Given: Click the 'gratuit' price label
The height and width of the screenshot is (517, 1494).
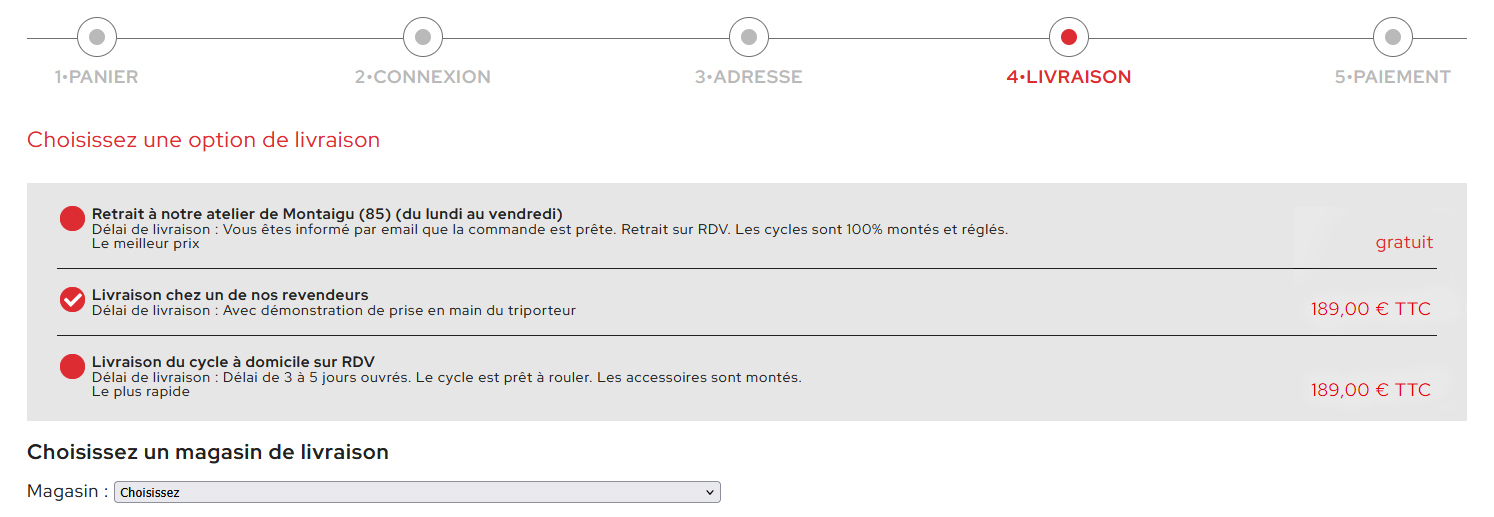Looking at the screenshot, I should pos(1404,243).
